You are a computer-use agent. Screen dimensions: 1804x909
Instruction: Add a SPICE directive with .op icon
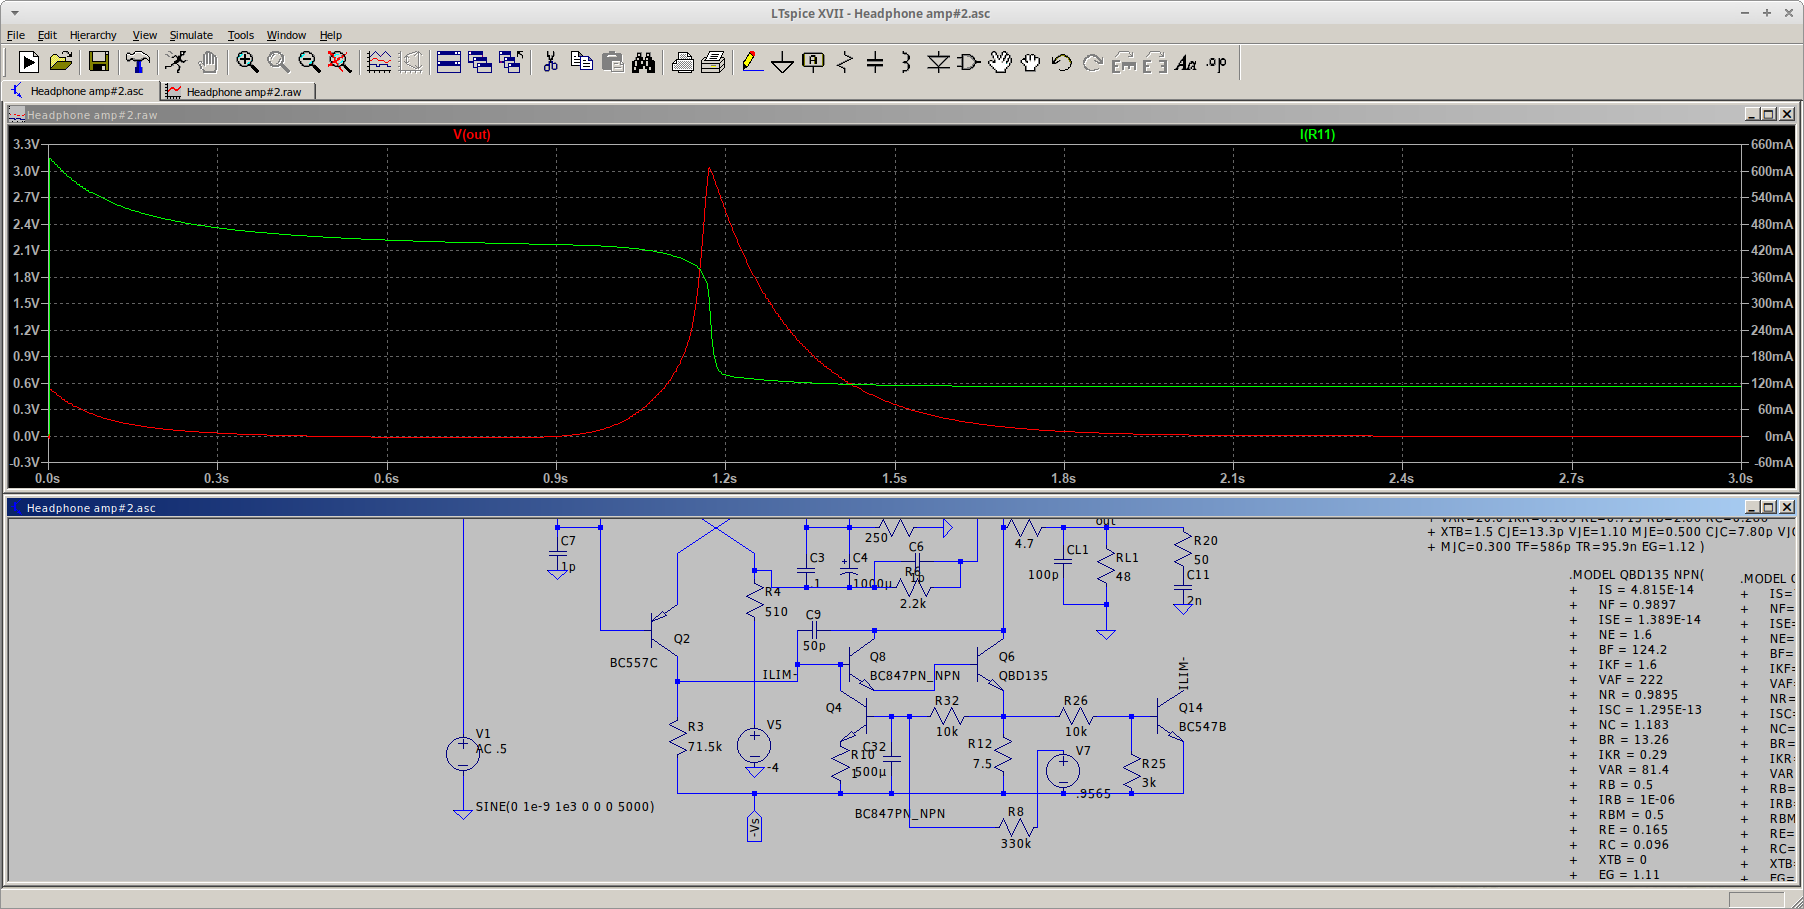tap(1217, 62)
